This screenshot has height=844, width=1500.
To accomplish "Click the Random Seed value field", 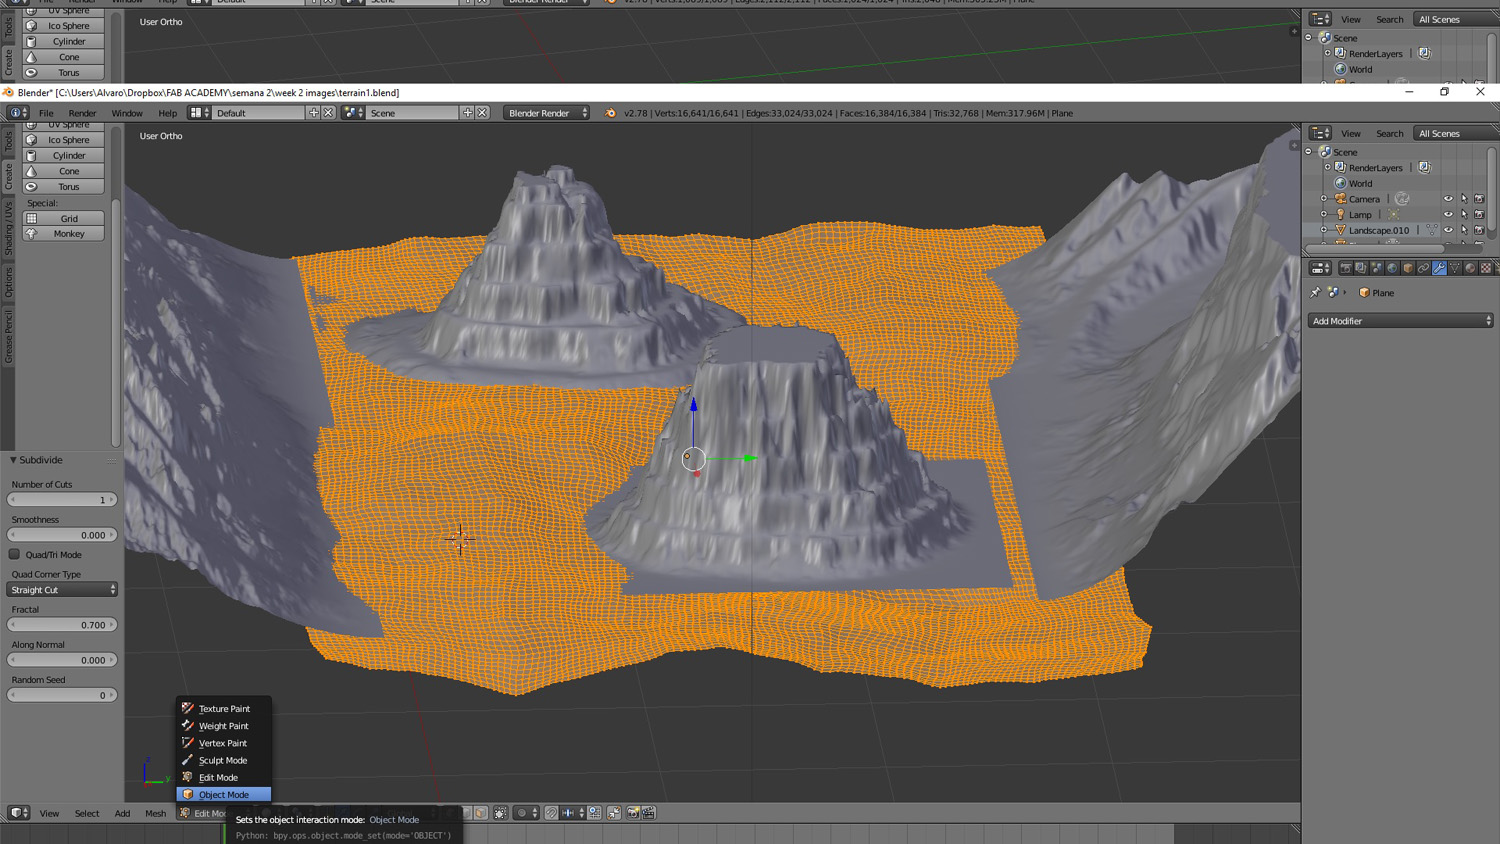I will (62, 695).
